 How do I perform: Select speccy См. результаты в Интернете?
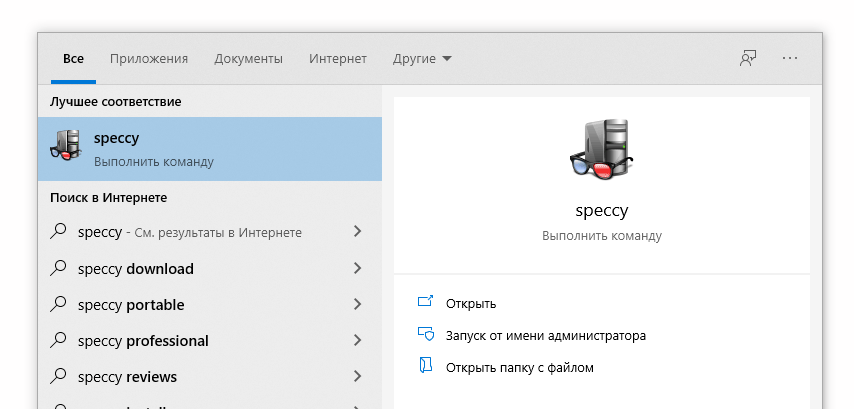click(210, 232)
